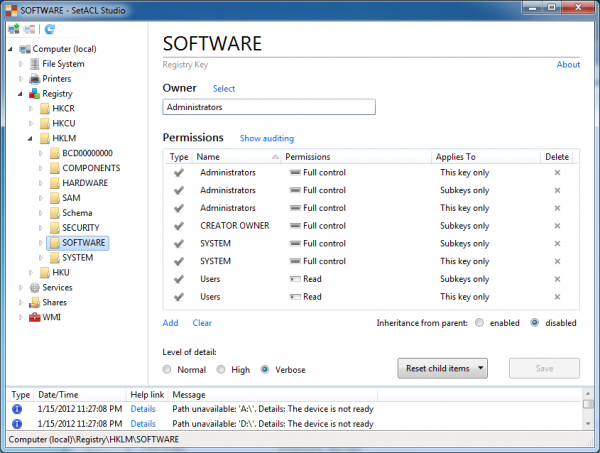Click the Services gear icon
The height and width of the screenshot is (453, 600).
(x=34, y=288)
